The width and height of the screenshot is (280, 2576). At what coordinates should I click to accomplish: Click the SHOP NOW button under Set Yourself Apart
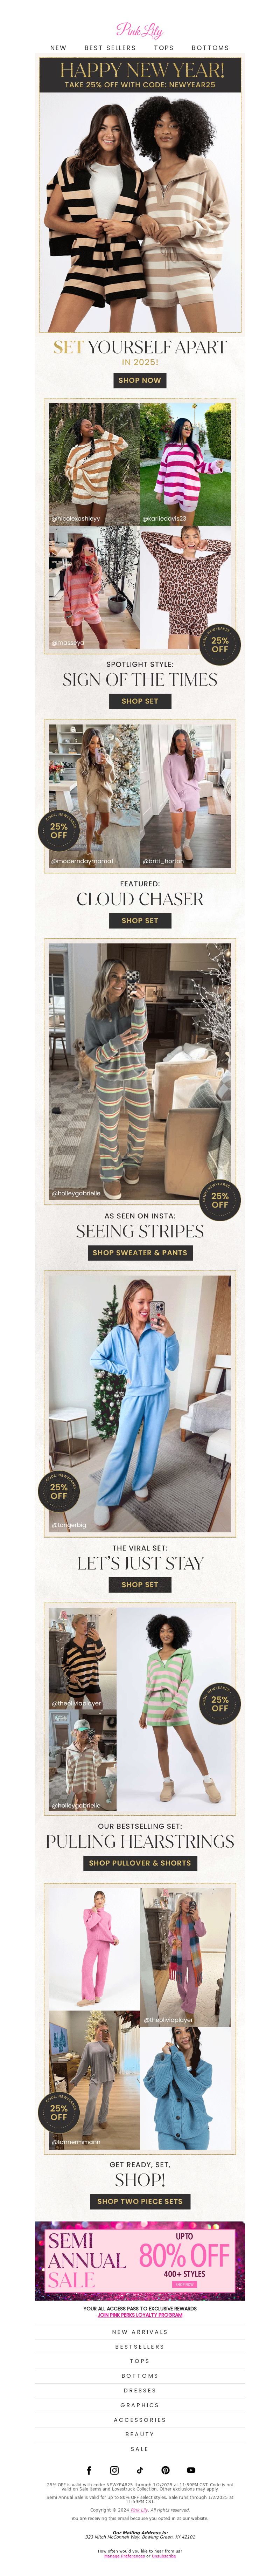click(x=140, y=380)
